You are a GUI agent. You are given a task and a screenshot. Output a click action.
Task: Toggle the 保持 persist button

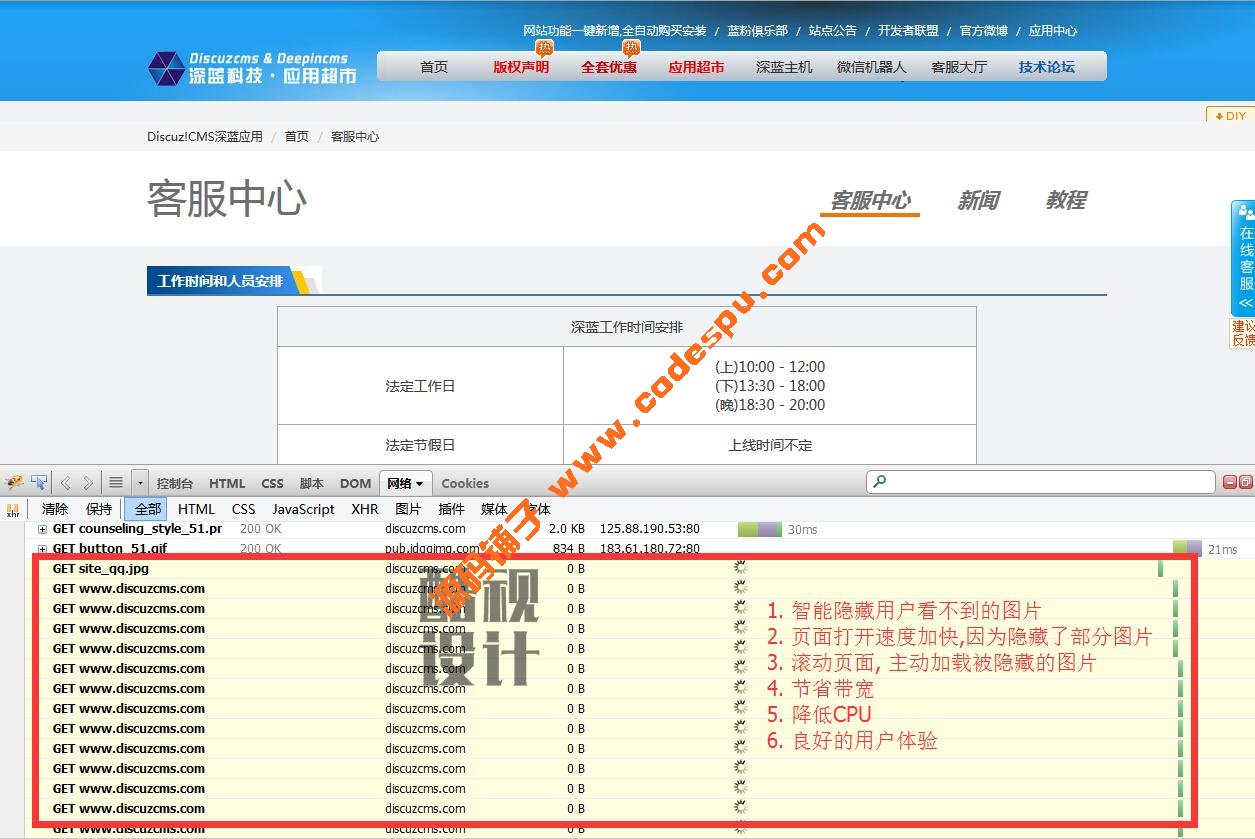click(99, 509)
